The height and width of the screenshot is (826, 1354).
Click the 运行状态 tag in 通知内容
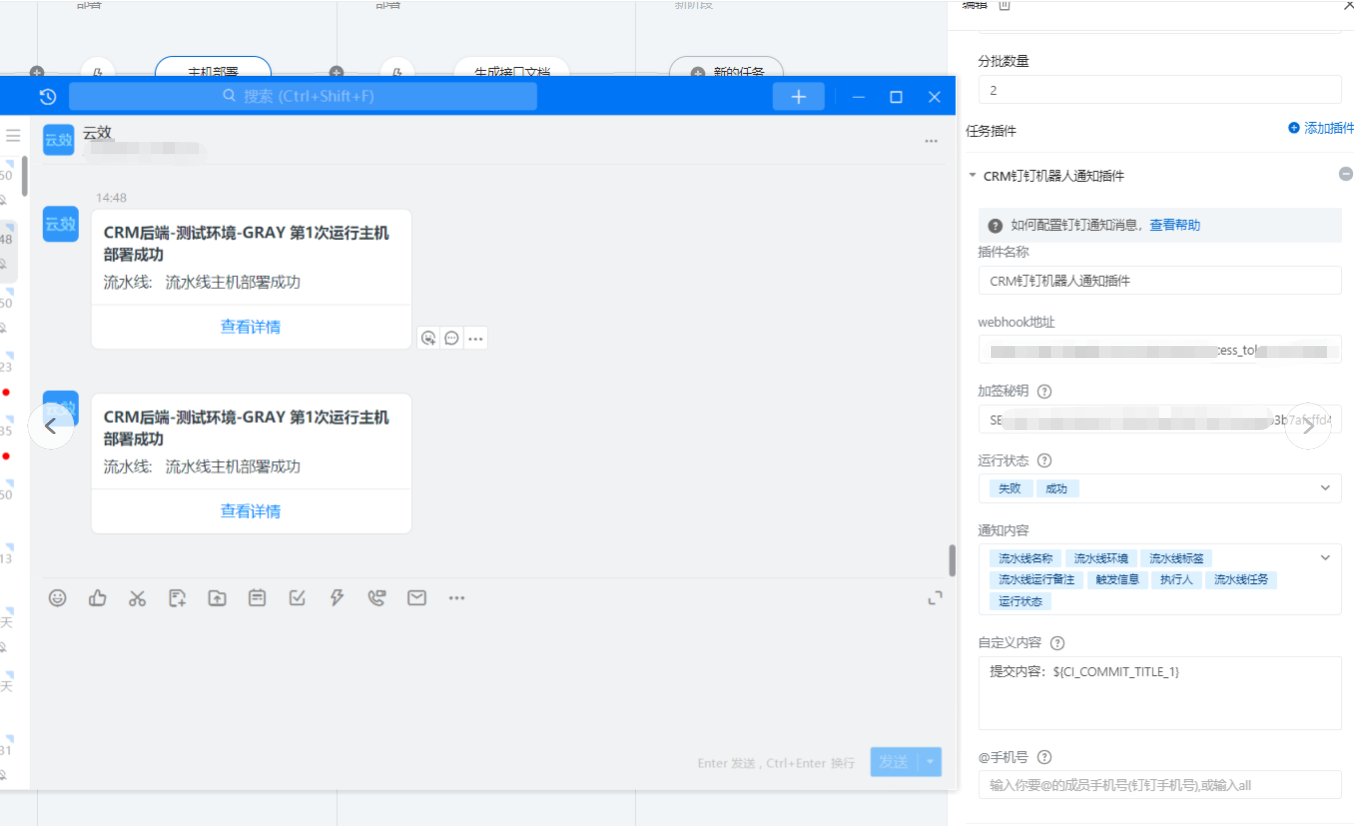1020,601
